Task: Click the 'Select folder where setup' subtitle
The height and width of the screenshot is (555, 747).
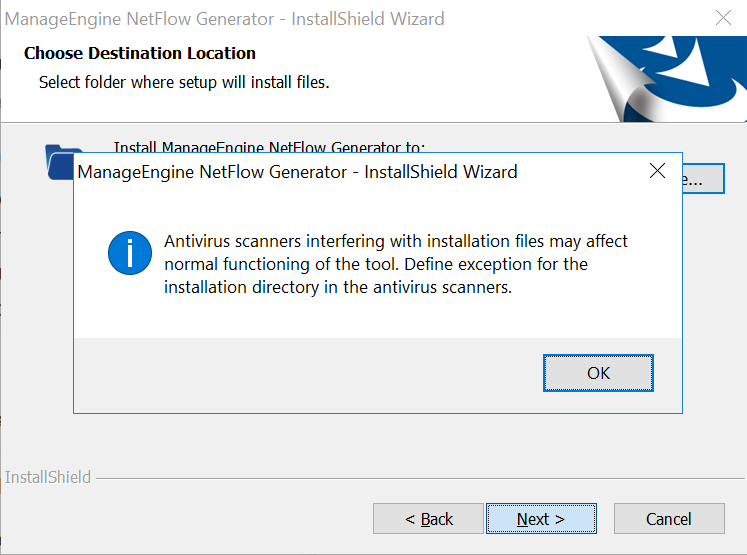Action: (184, 82)
